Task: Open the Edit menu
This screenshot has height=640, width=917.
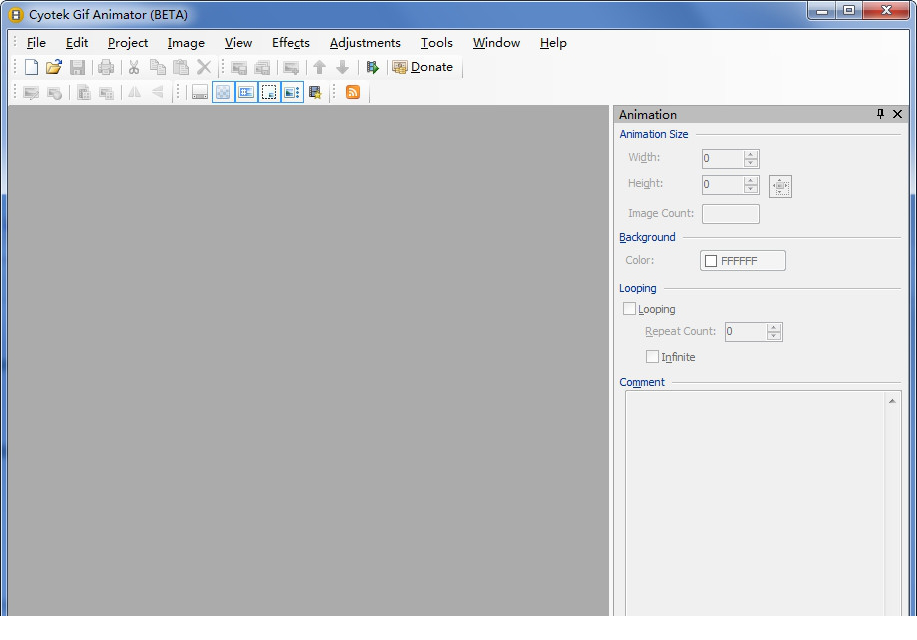Action: (x=77, y=43)
